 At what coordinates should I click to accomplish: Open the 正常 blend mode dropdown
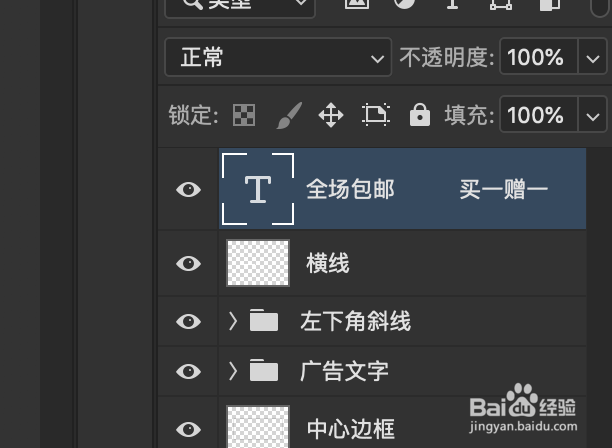point(278,57)
